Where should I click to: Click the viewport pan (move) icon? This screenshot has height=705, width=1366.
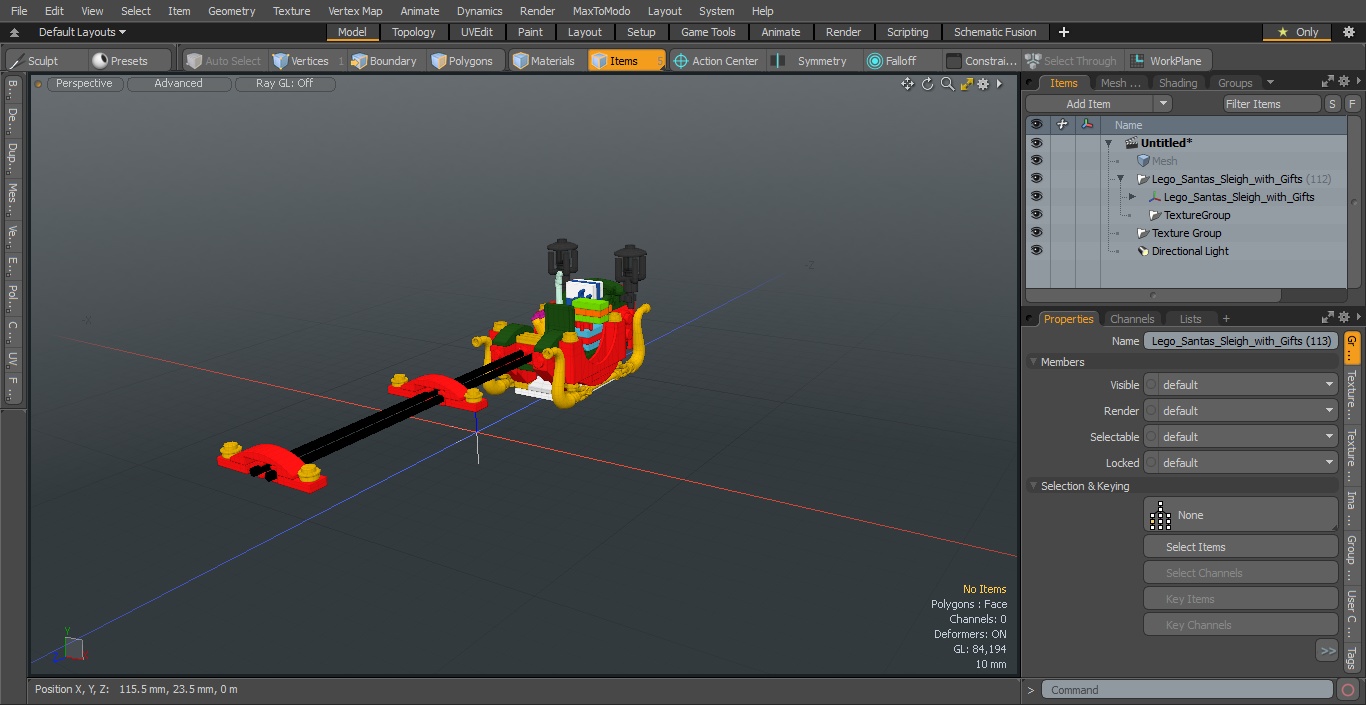(907, 84)
